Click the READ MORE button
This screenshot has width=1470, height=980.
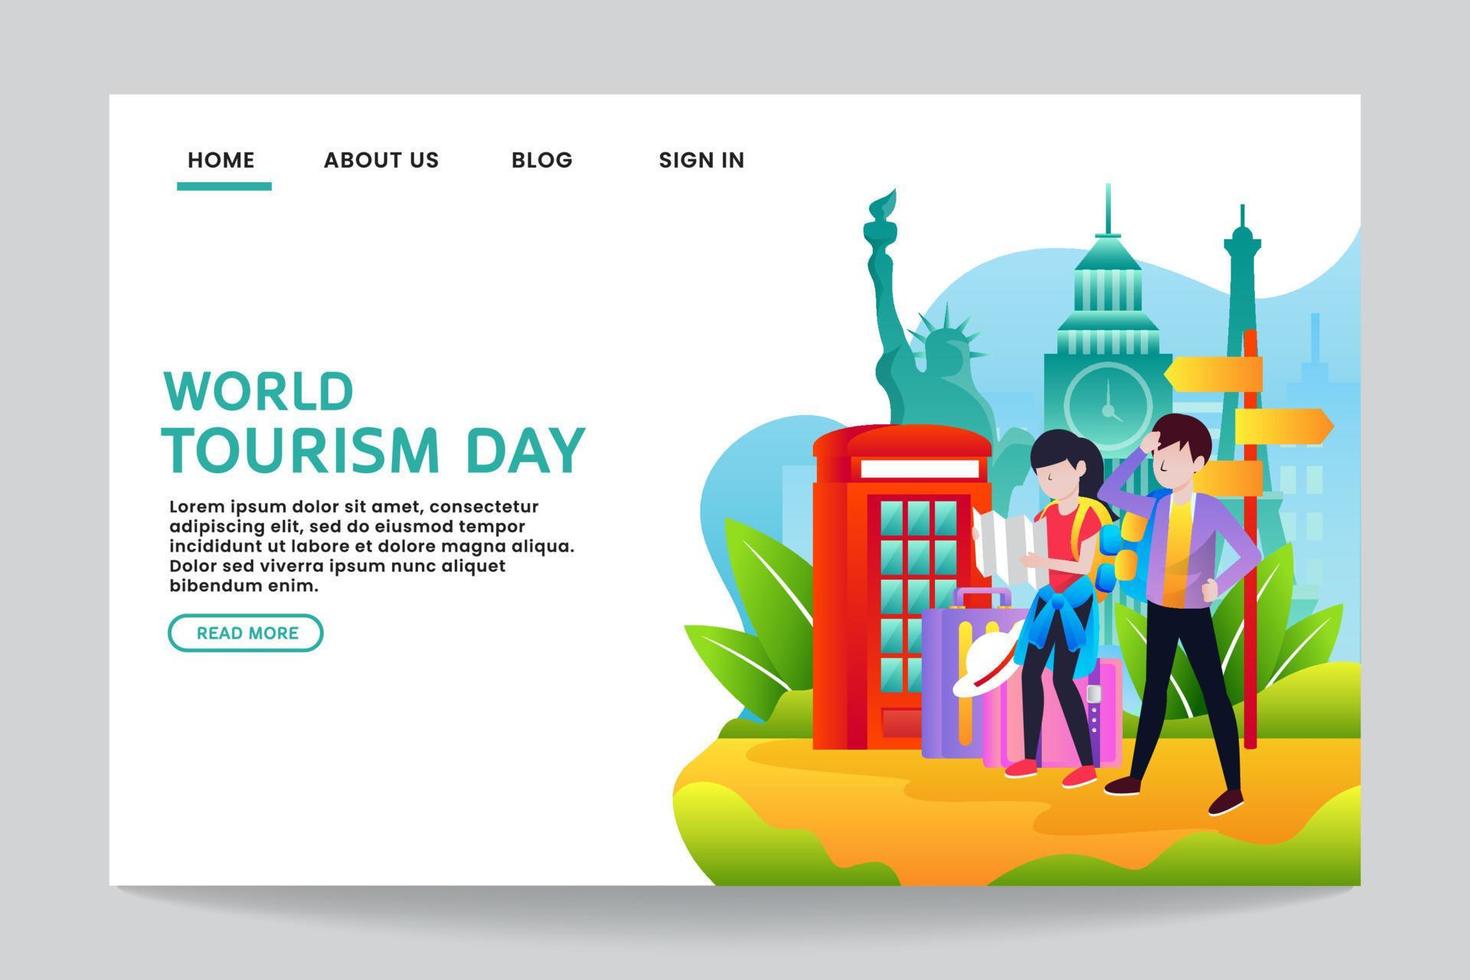tap(246, 633)
